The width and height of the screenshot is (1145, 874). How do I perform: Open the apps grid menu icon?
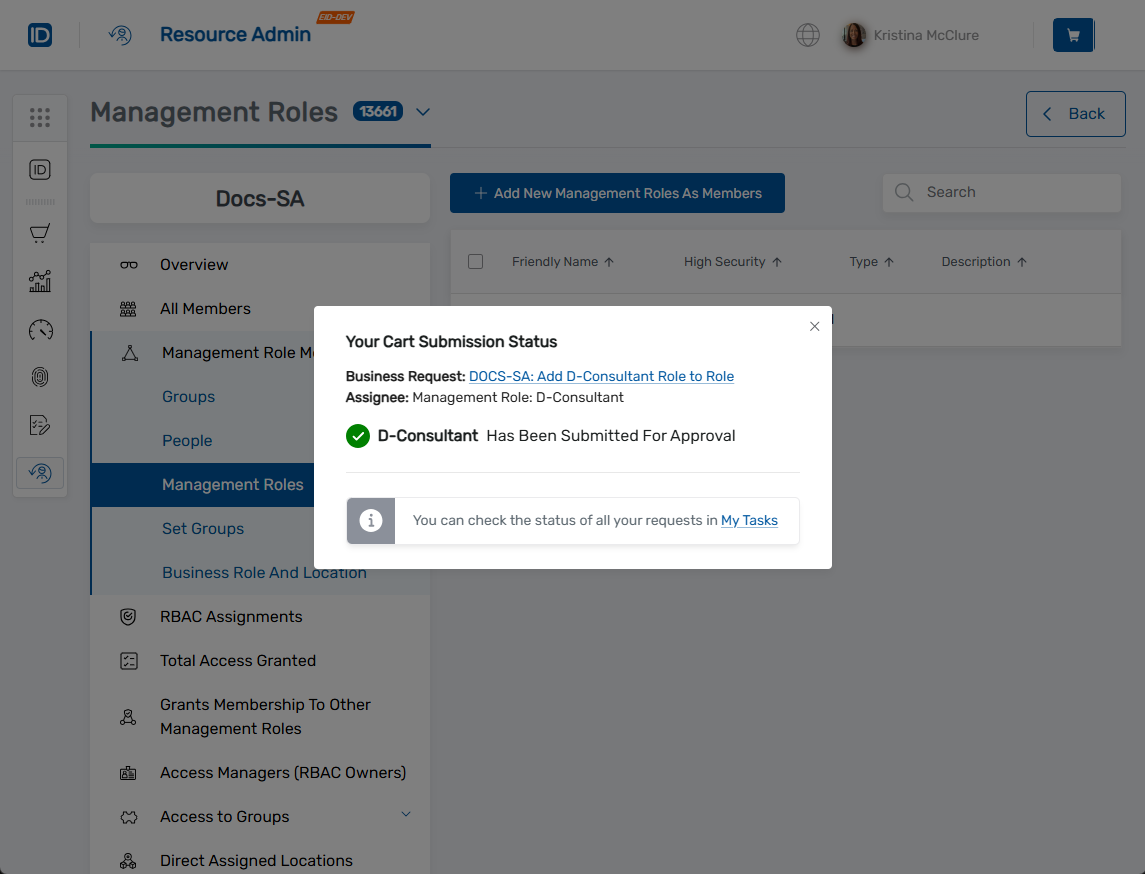click(x=40, y=117)
